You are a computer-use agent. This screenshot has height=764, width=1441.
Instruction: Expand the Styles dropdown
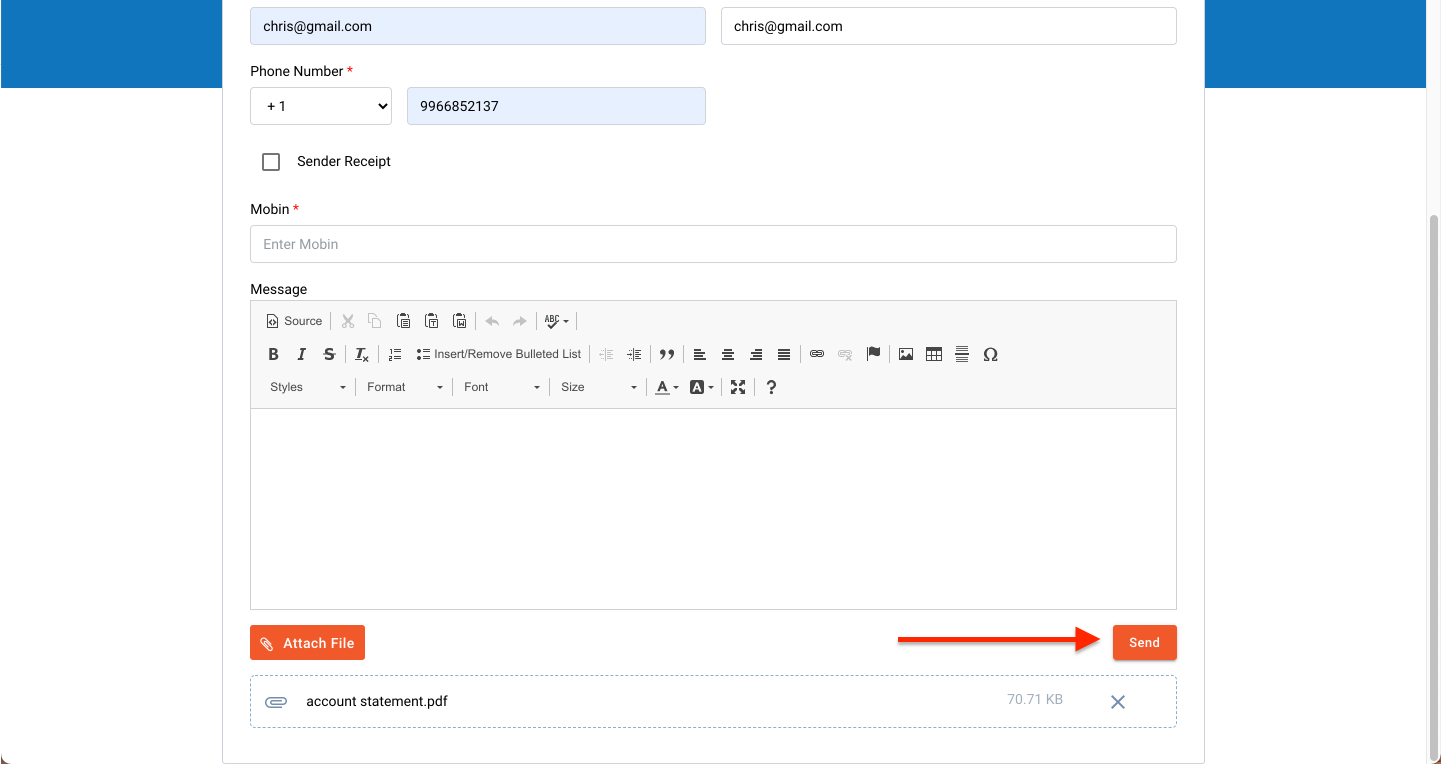(x=308, y=387)
